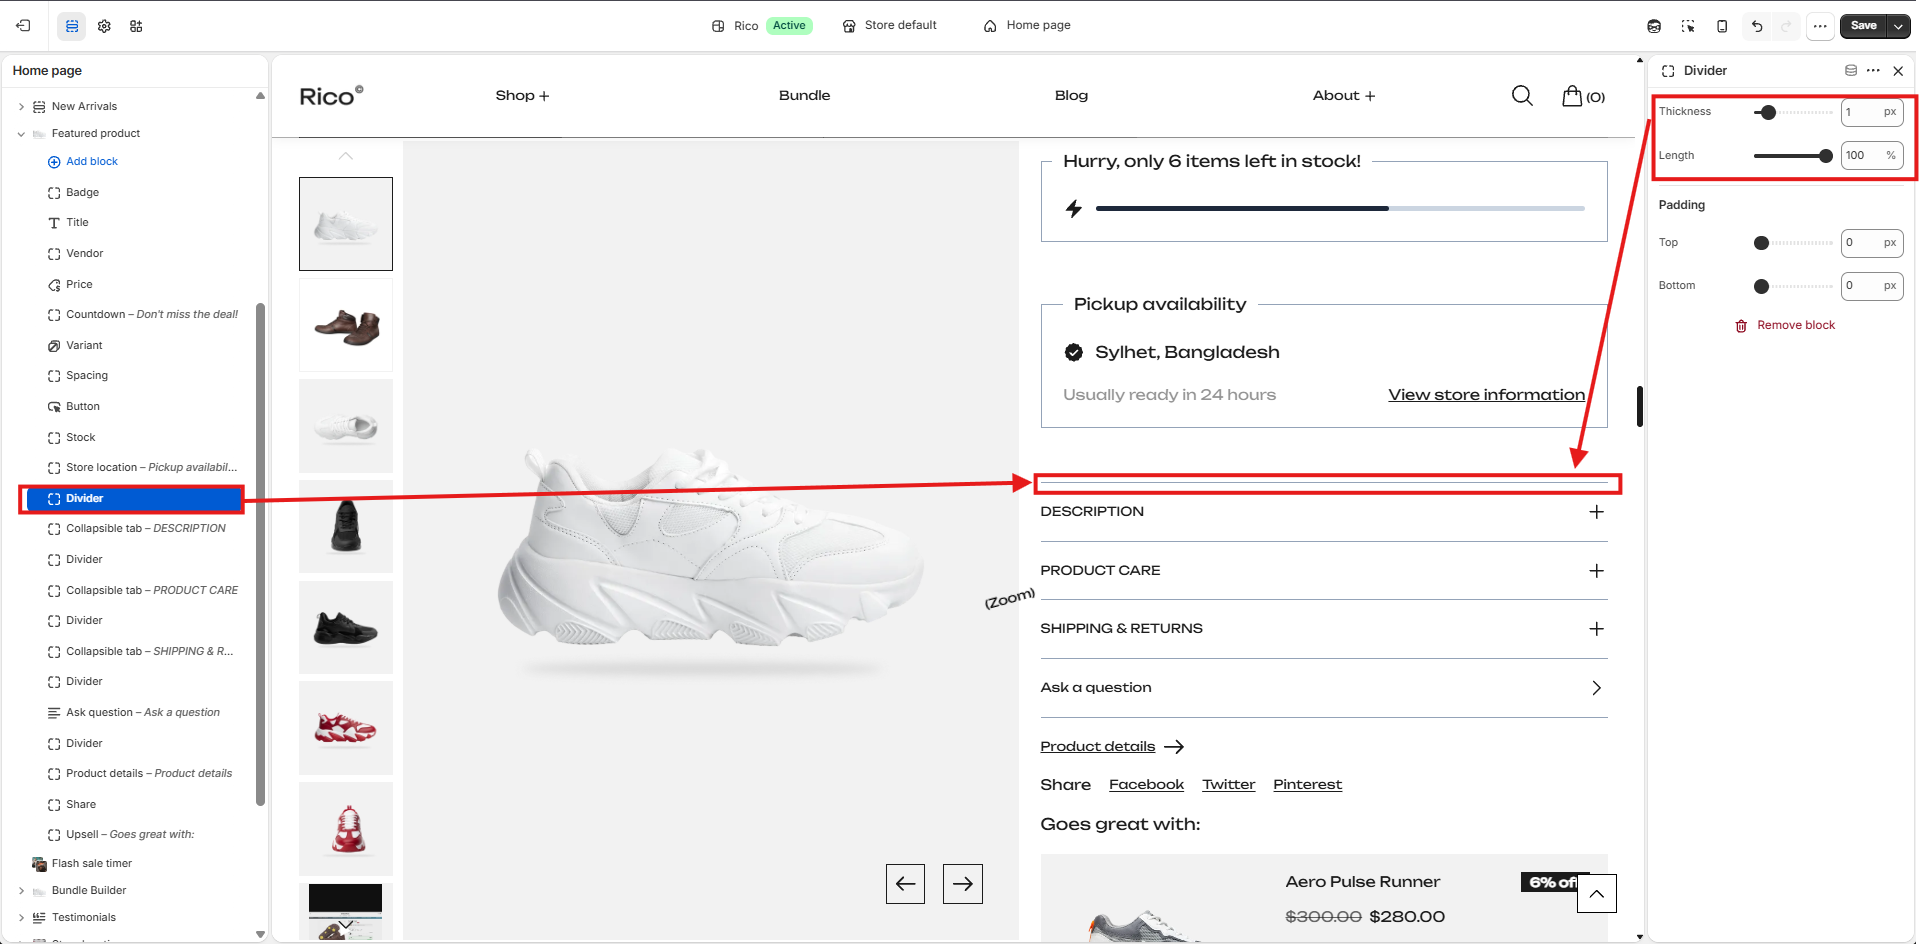This screenshot has height=944, width=1919.
Task: Show next product image arrow
Action: 963,884
